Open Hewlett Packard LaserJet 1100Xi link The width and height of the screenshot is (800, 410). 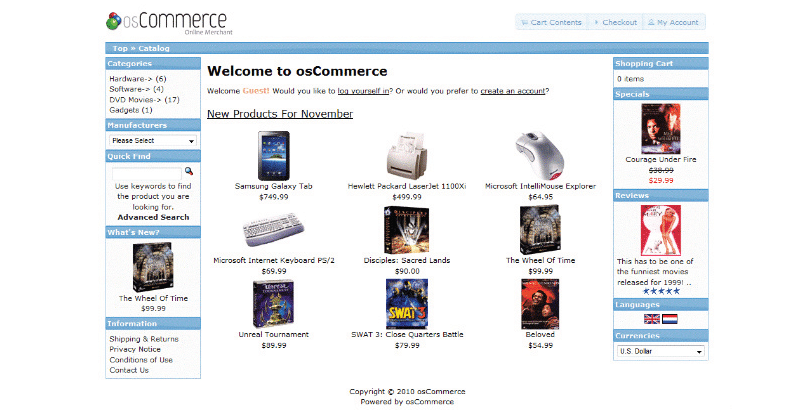[x=407, y=187]
